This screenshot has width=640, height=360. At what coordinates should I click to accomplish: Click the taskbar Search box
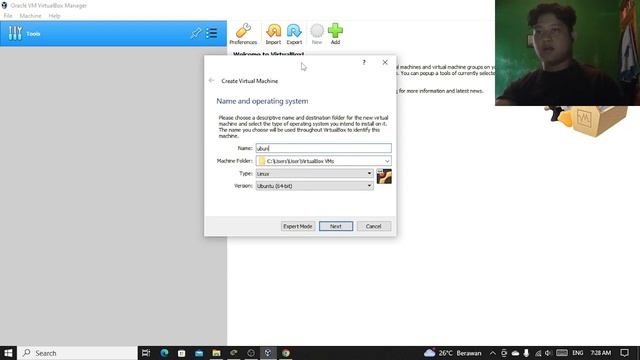coord(78,353)
